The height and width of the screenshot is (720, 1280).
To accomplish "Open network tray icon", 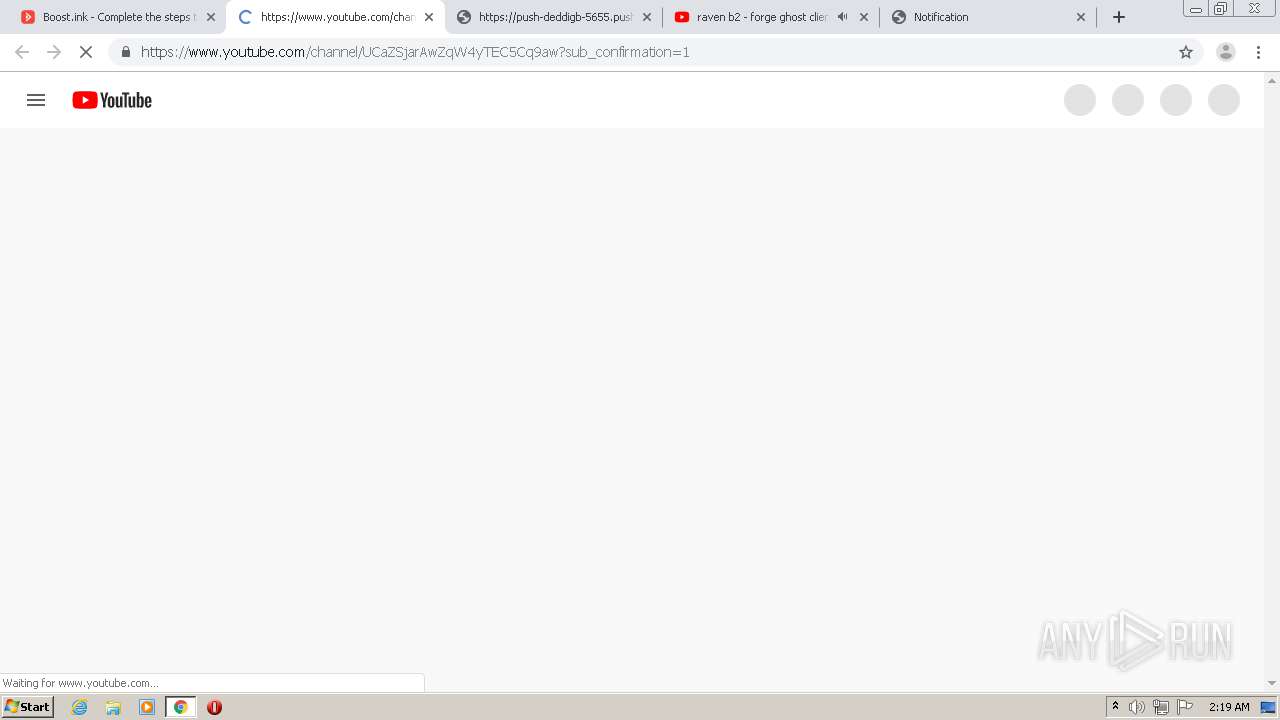I will tap(1161, 707).
